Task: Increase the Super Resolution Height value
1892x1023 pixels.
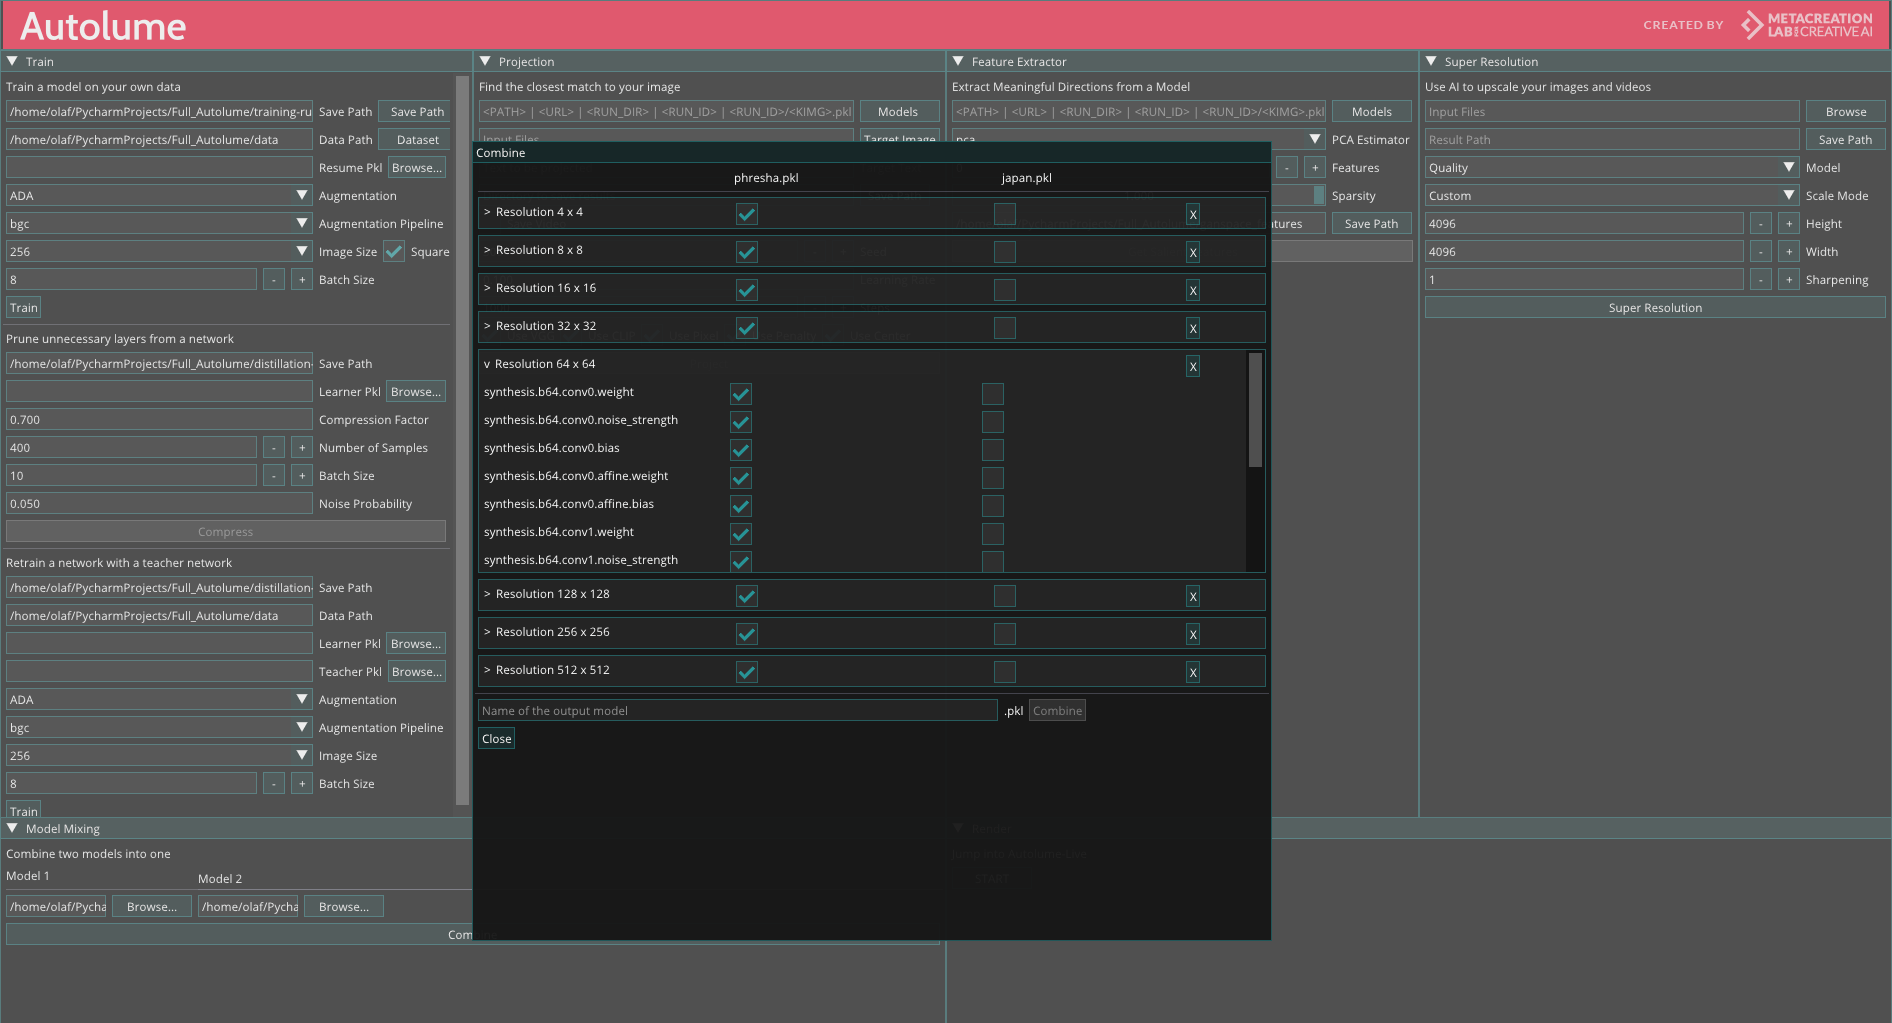Action: [1788, 224]
